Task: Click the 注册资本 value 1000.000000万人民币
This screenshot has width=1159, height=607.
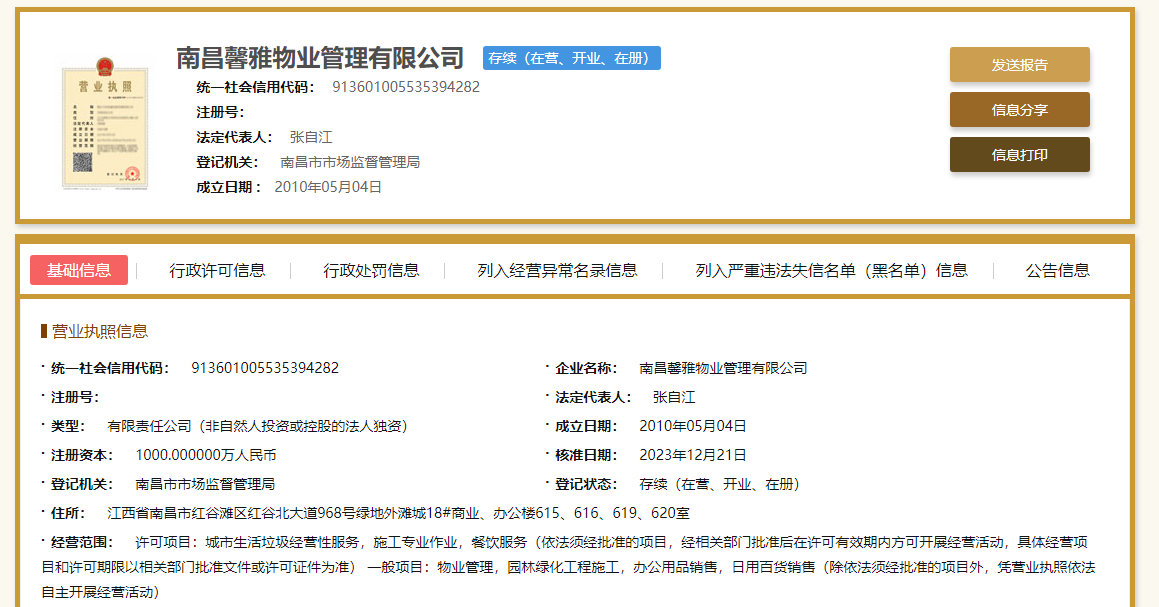Action: [206, 455]
